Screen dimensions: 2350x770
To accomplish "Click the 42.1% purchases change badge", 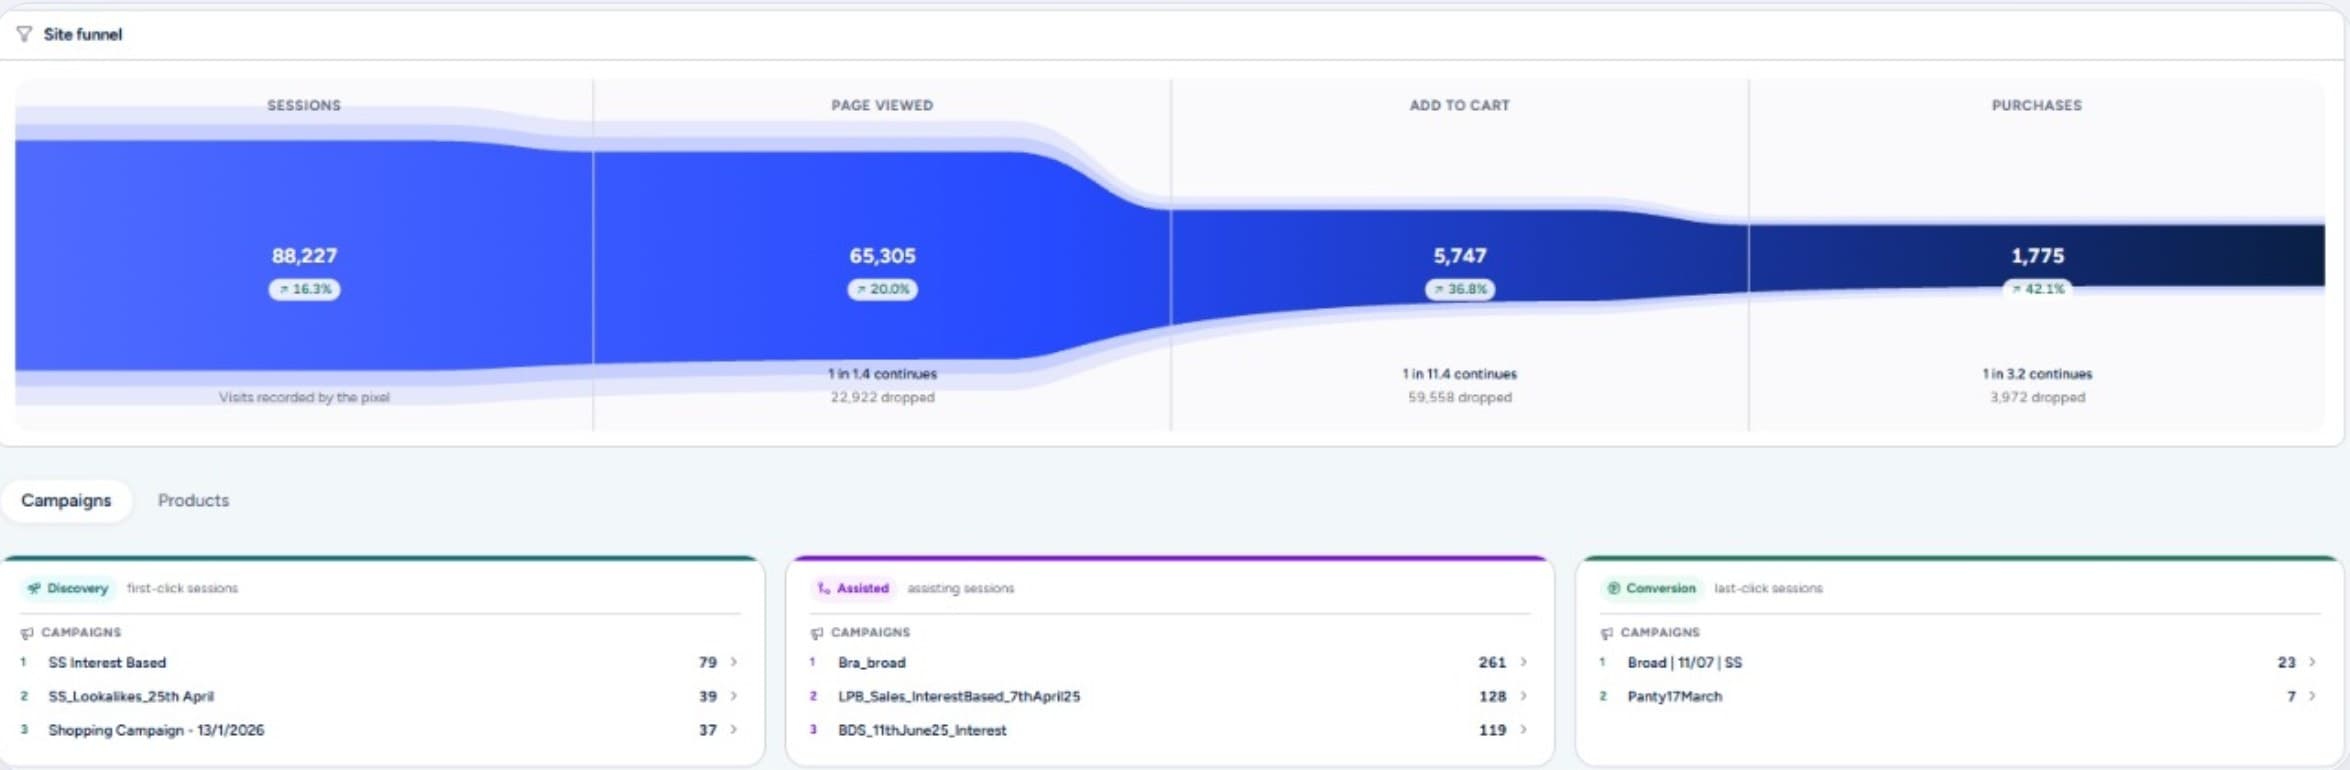I will click(x=2038, y=289).
